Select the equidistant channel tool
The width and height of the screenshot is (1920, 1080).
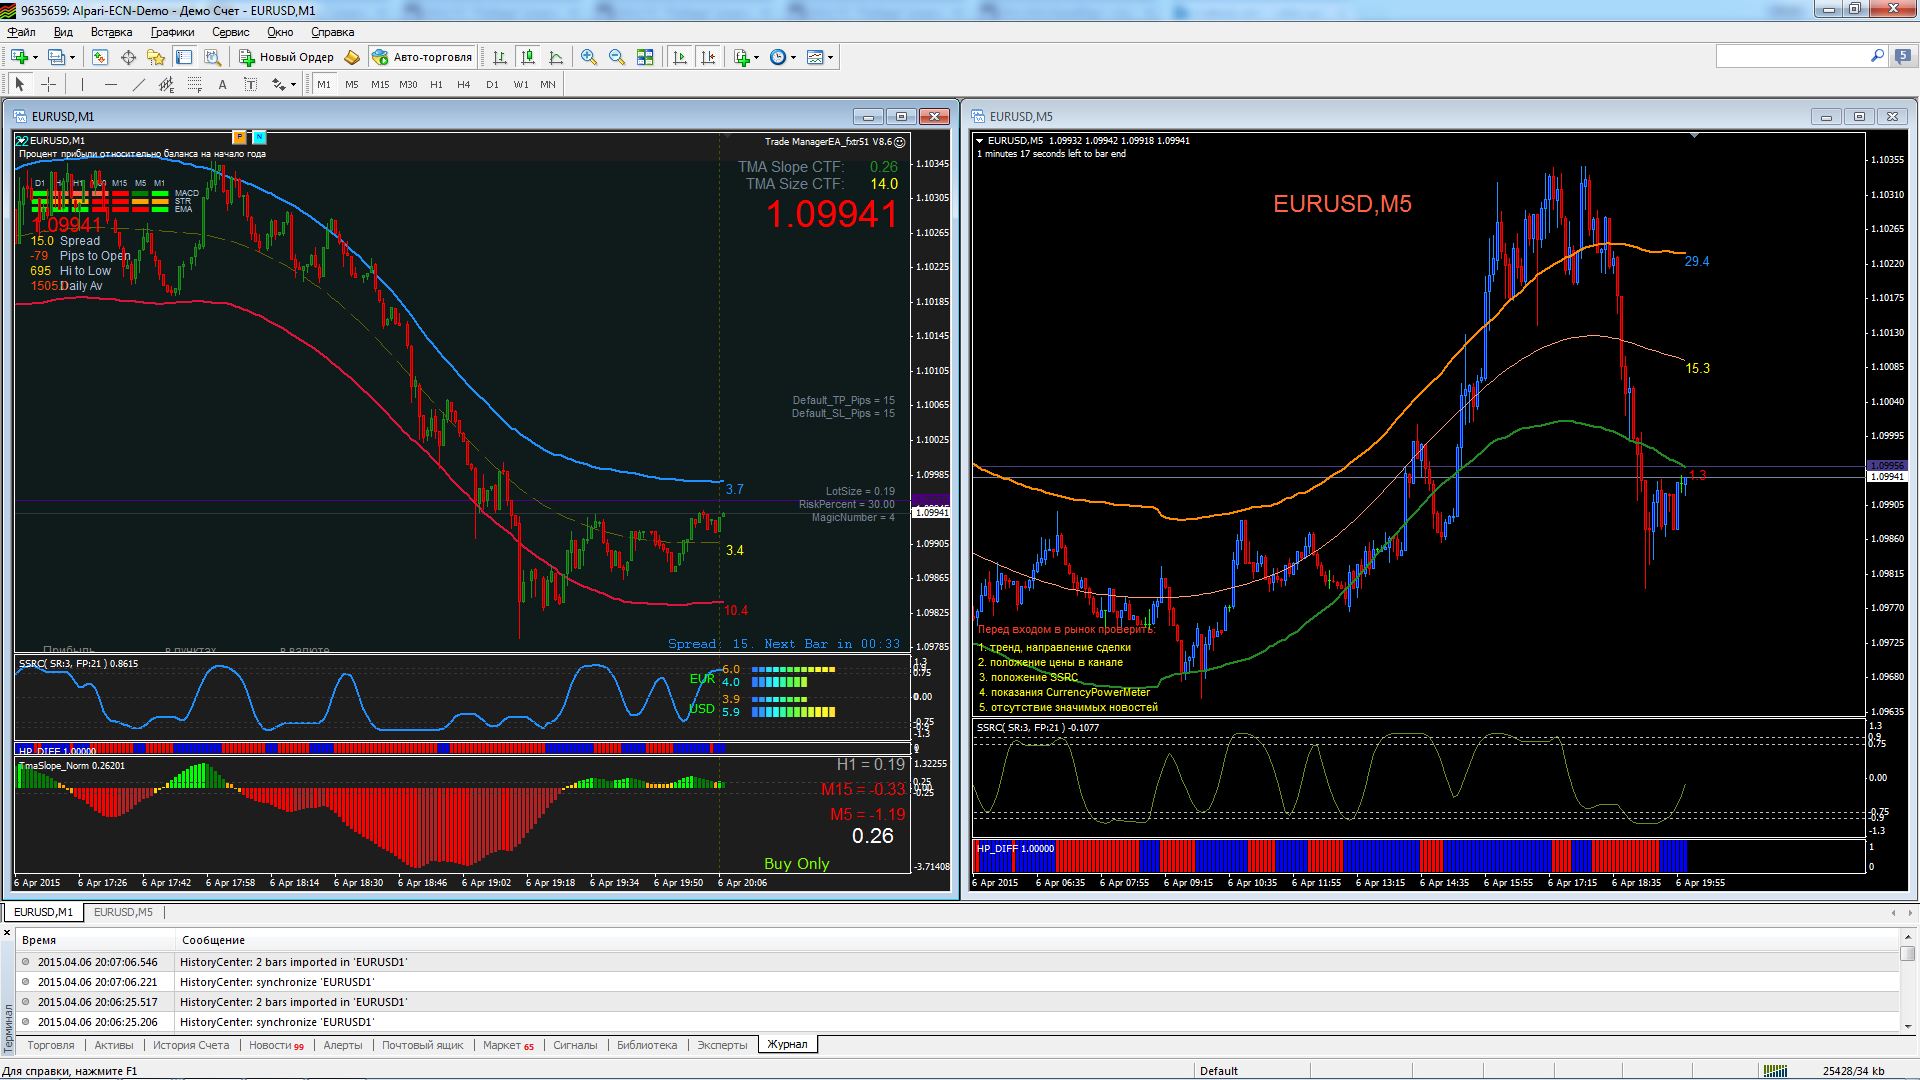pos(167,84)
